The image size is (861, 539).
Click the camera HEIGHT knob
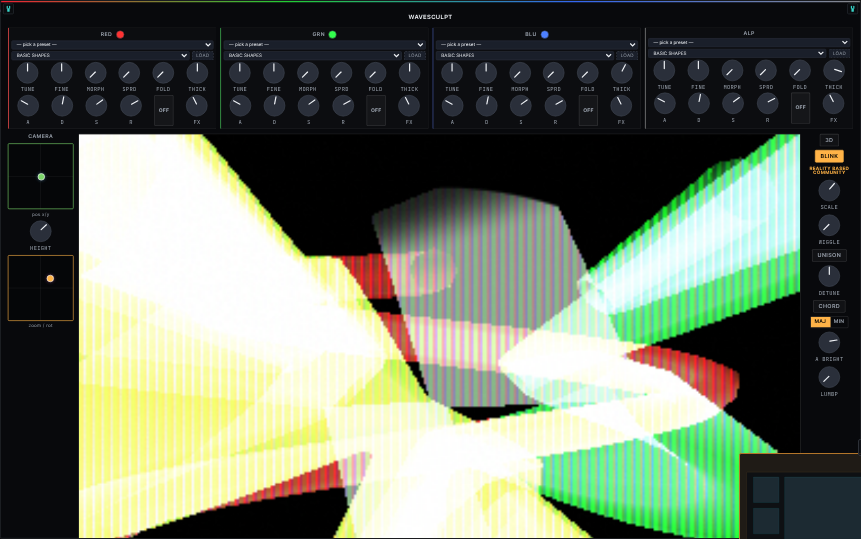41,231
